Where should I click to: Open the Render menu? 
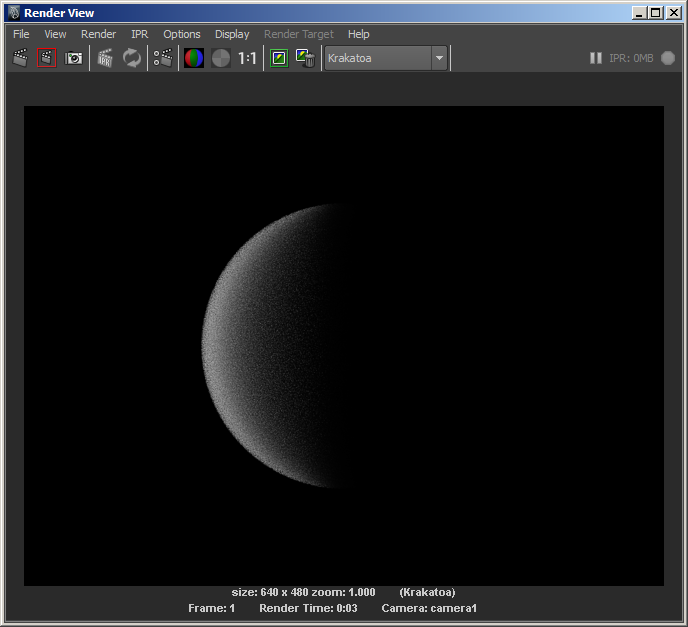coord(98,34)
